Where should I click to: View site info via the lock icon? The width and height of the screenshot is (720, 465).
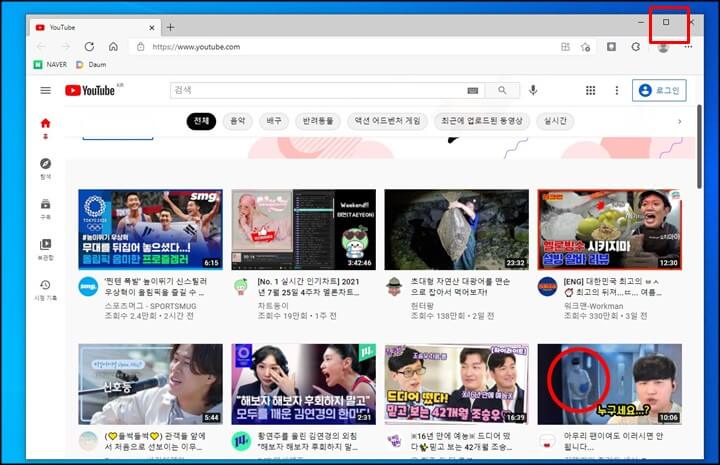[141, 47]
